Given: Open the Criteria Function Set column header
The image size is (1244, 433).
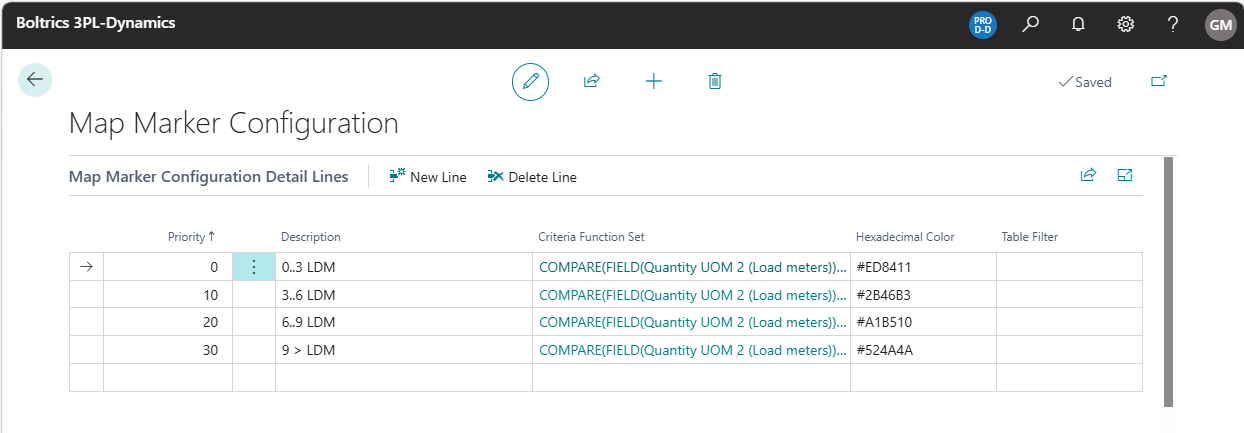Looking at the screenshot, I should 591,237.
